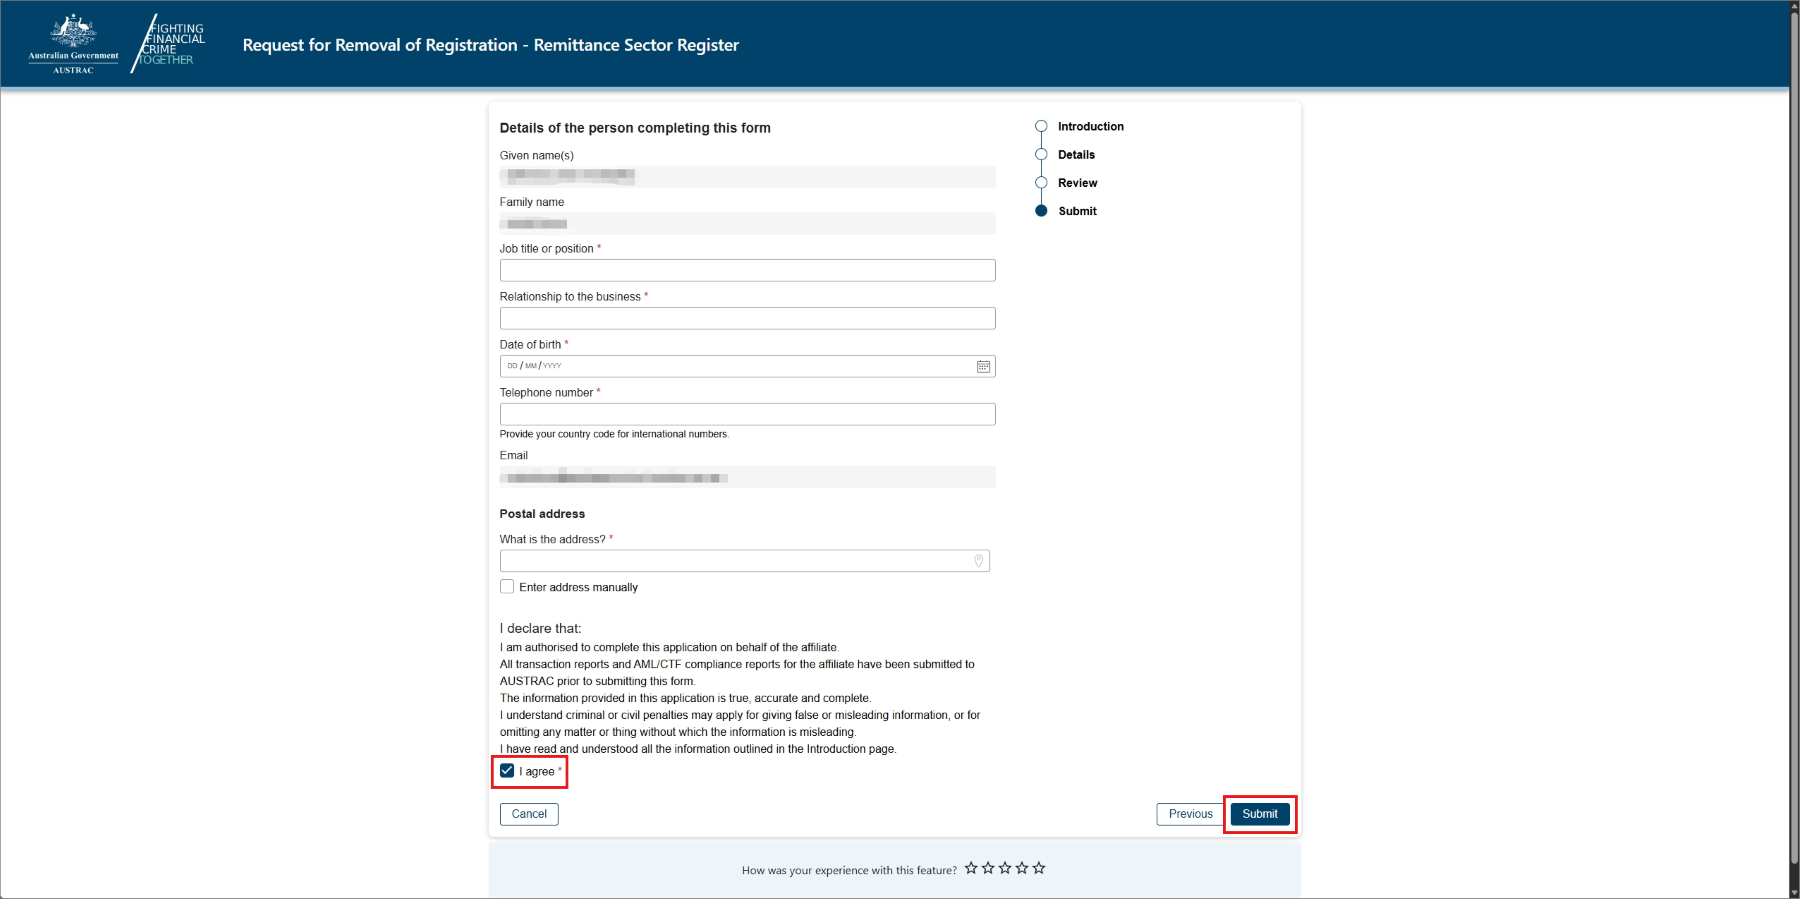This screenshot has width=1800, height=899.
Task: Rate experience with the first star
Action: pos(971,868)
